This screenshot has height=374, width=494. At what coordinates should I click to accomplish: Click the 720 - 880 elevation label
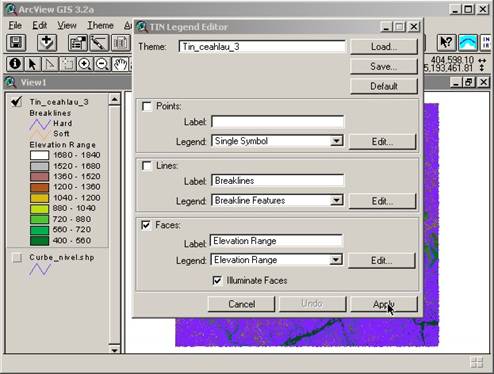72,219
